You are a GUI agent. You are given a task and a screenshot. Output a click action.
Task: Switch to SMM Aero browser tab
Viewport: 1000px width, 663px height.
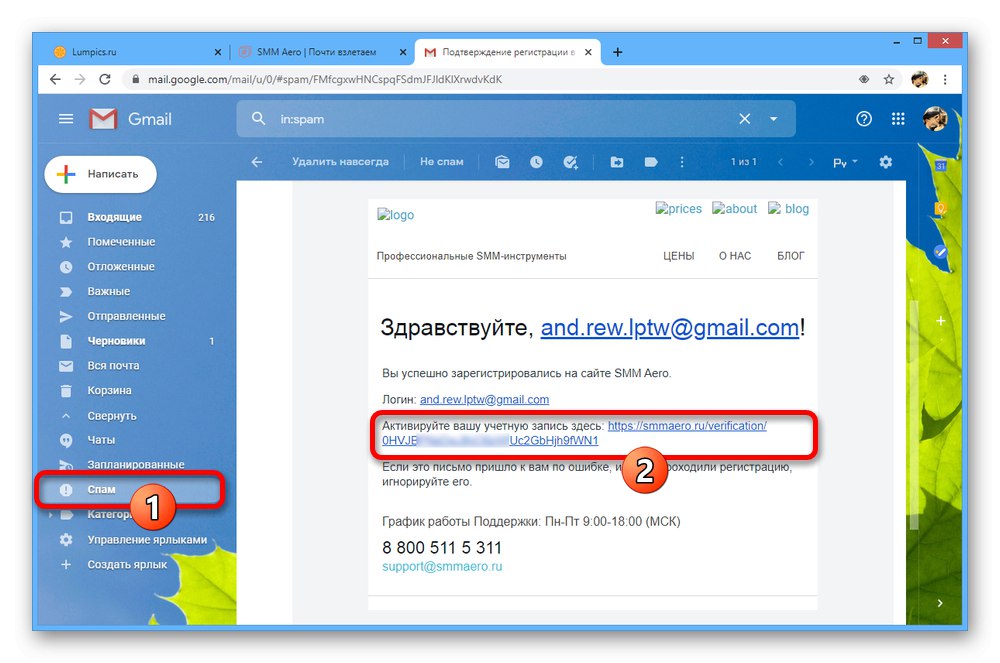[316, 52]
